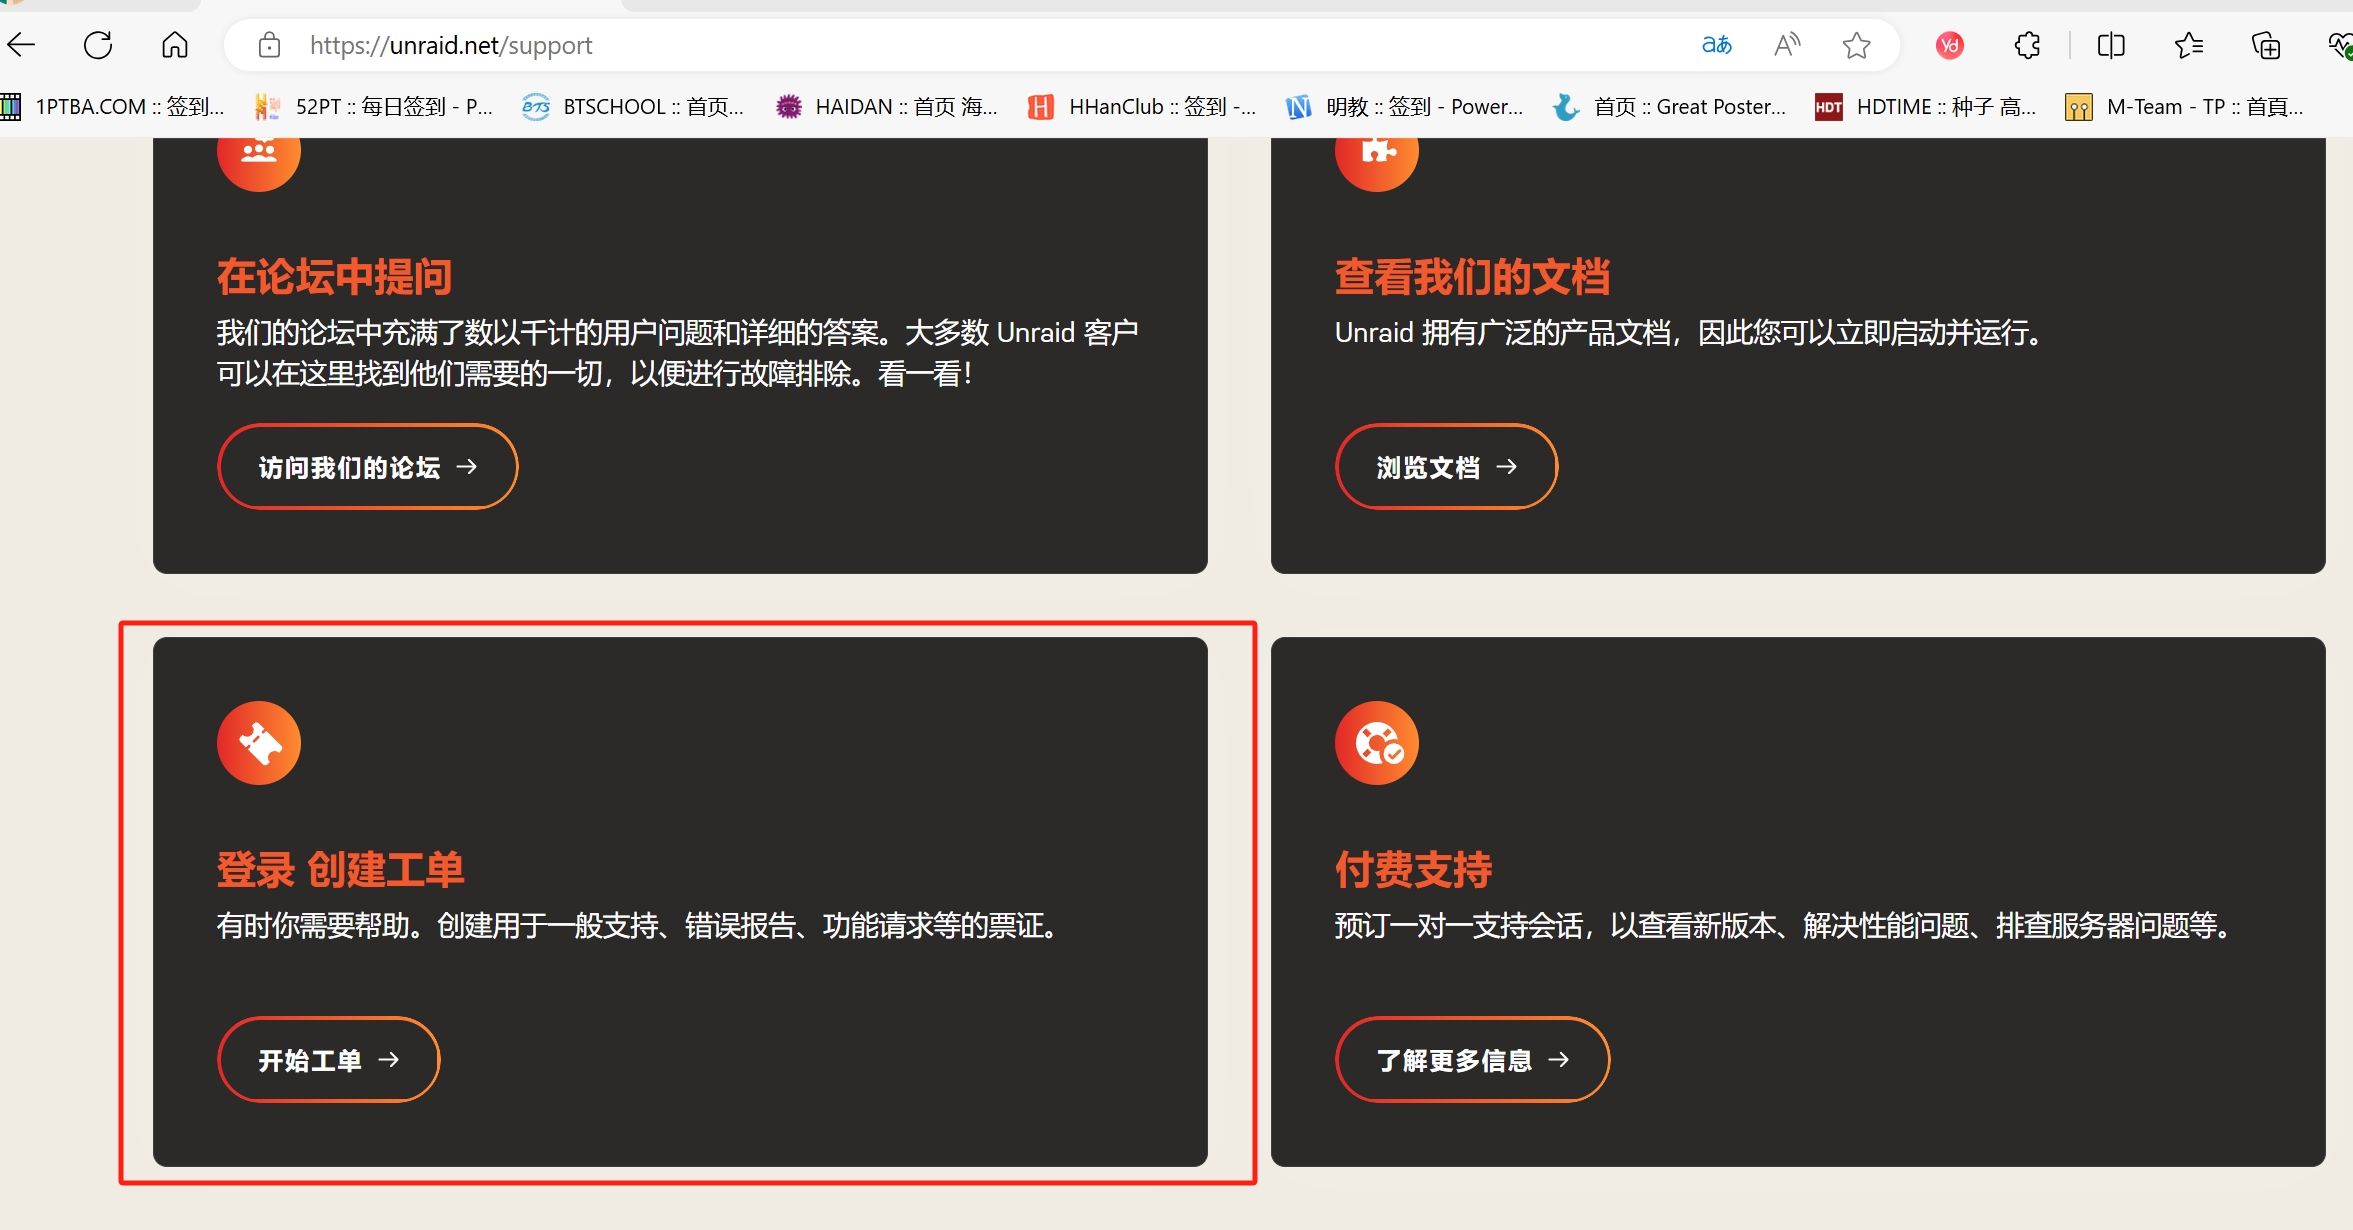Click the 浏览文档 button
This screenshot has width=2353, height=1230.
[x=1446, y=467]
